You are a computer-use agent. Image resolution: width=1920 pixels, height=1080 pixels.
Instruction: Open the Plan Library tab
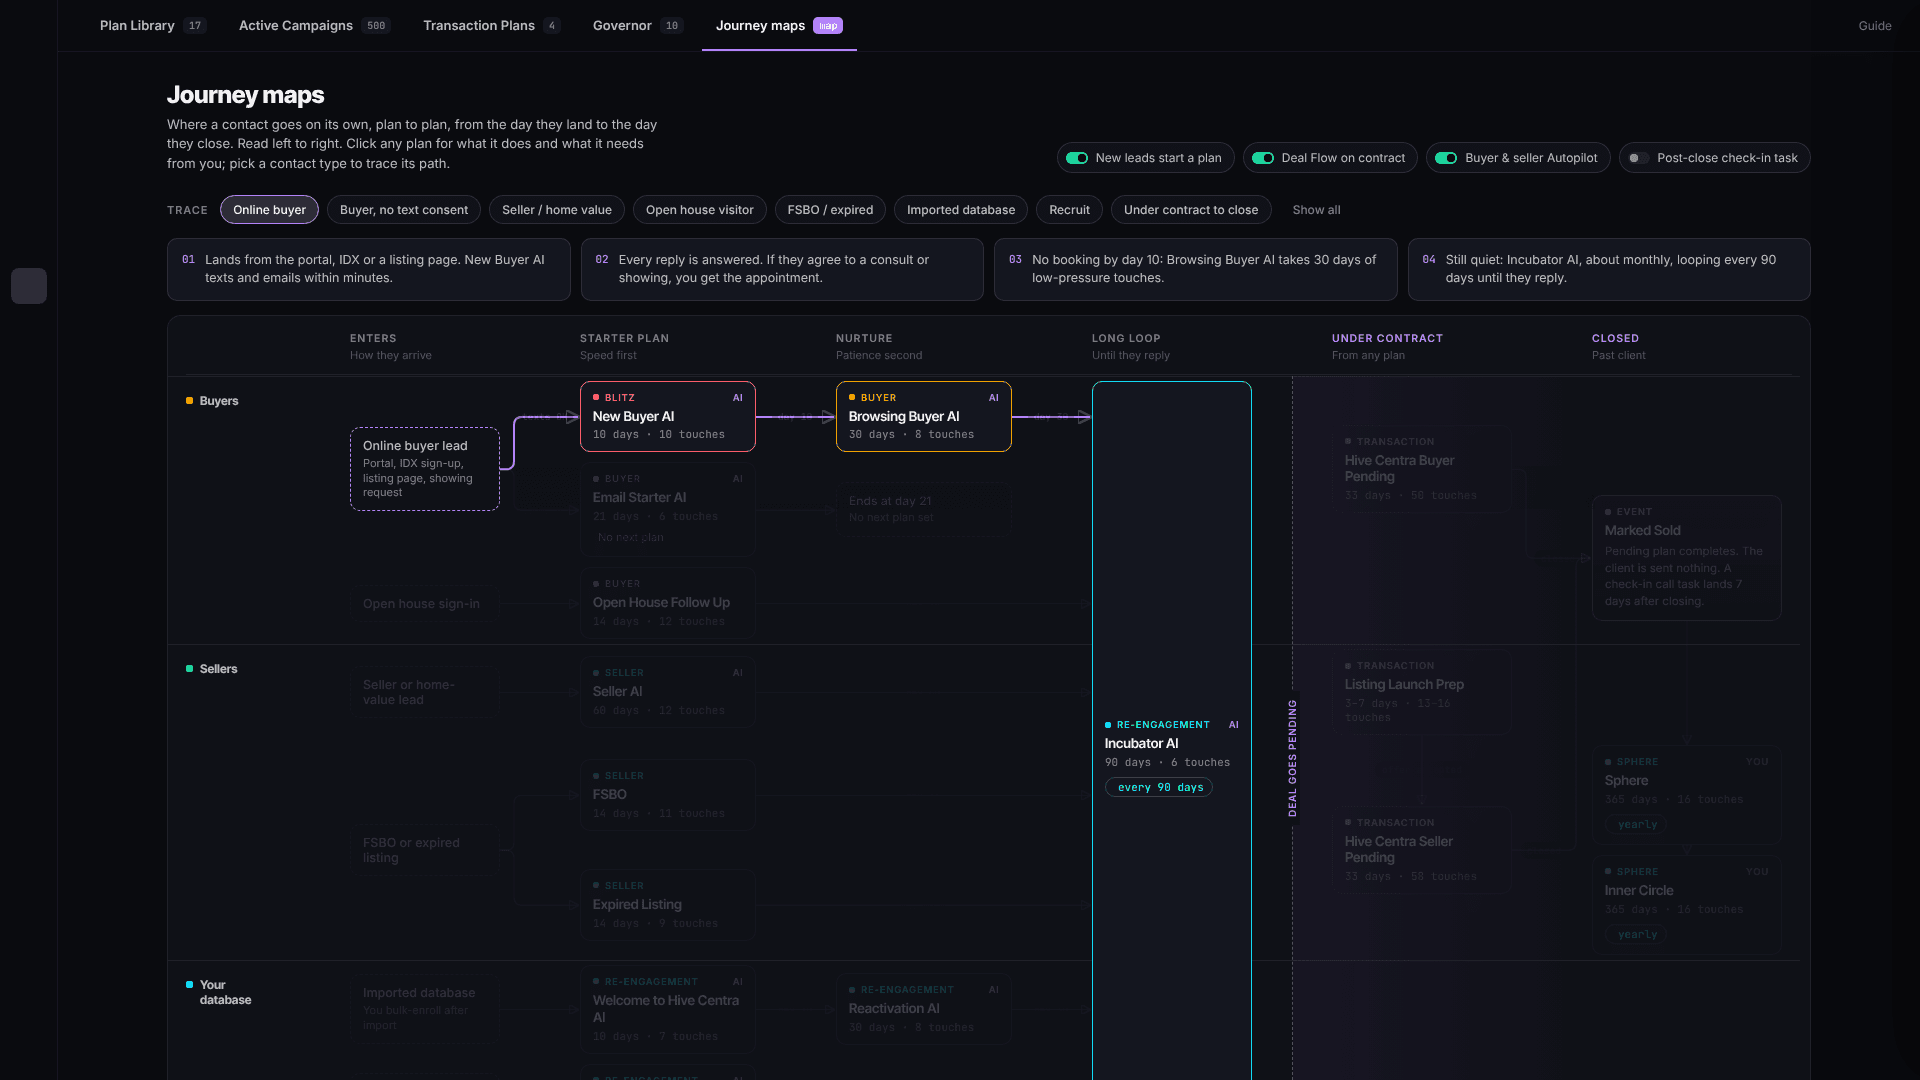pos(152,26)
